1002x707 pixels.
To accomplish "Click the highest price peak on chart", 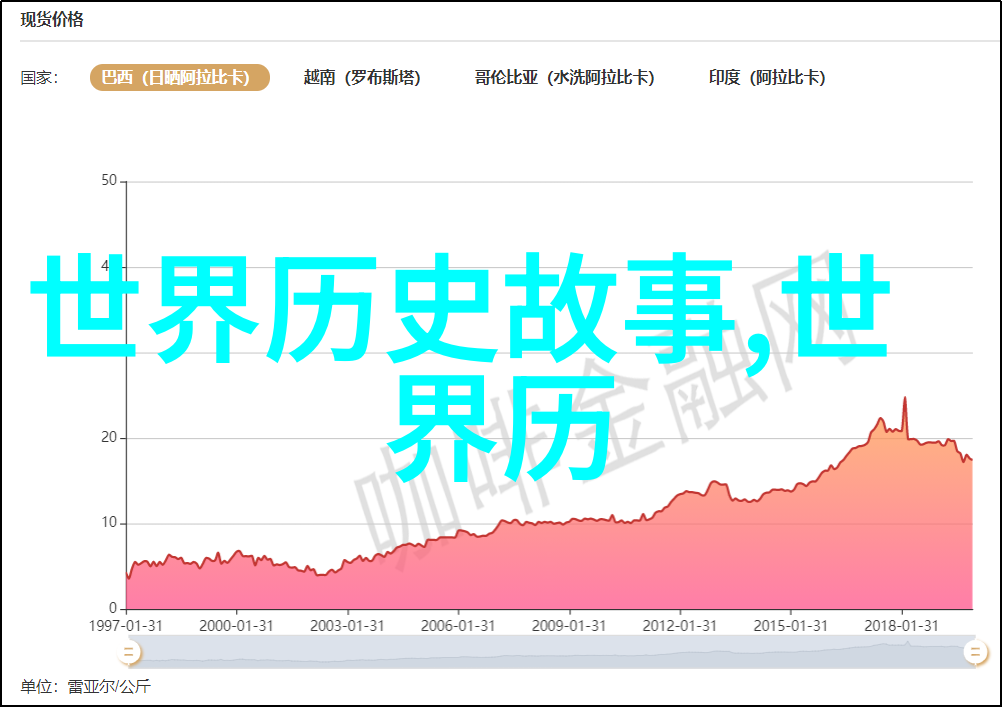I will point(905,398).
